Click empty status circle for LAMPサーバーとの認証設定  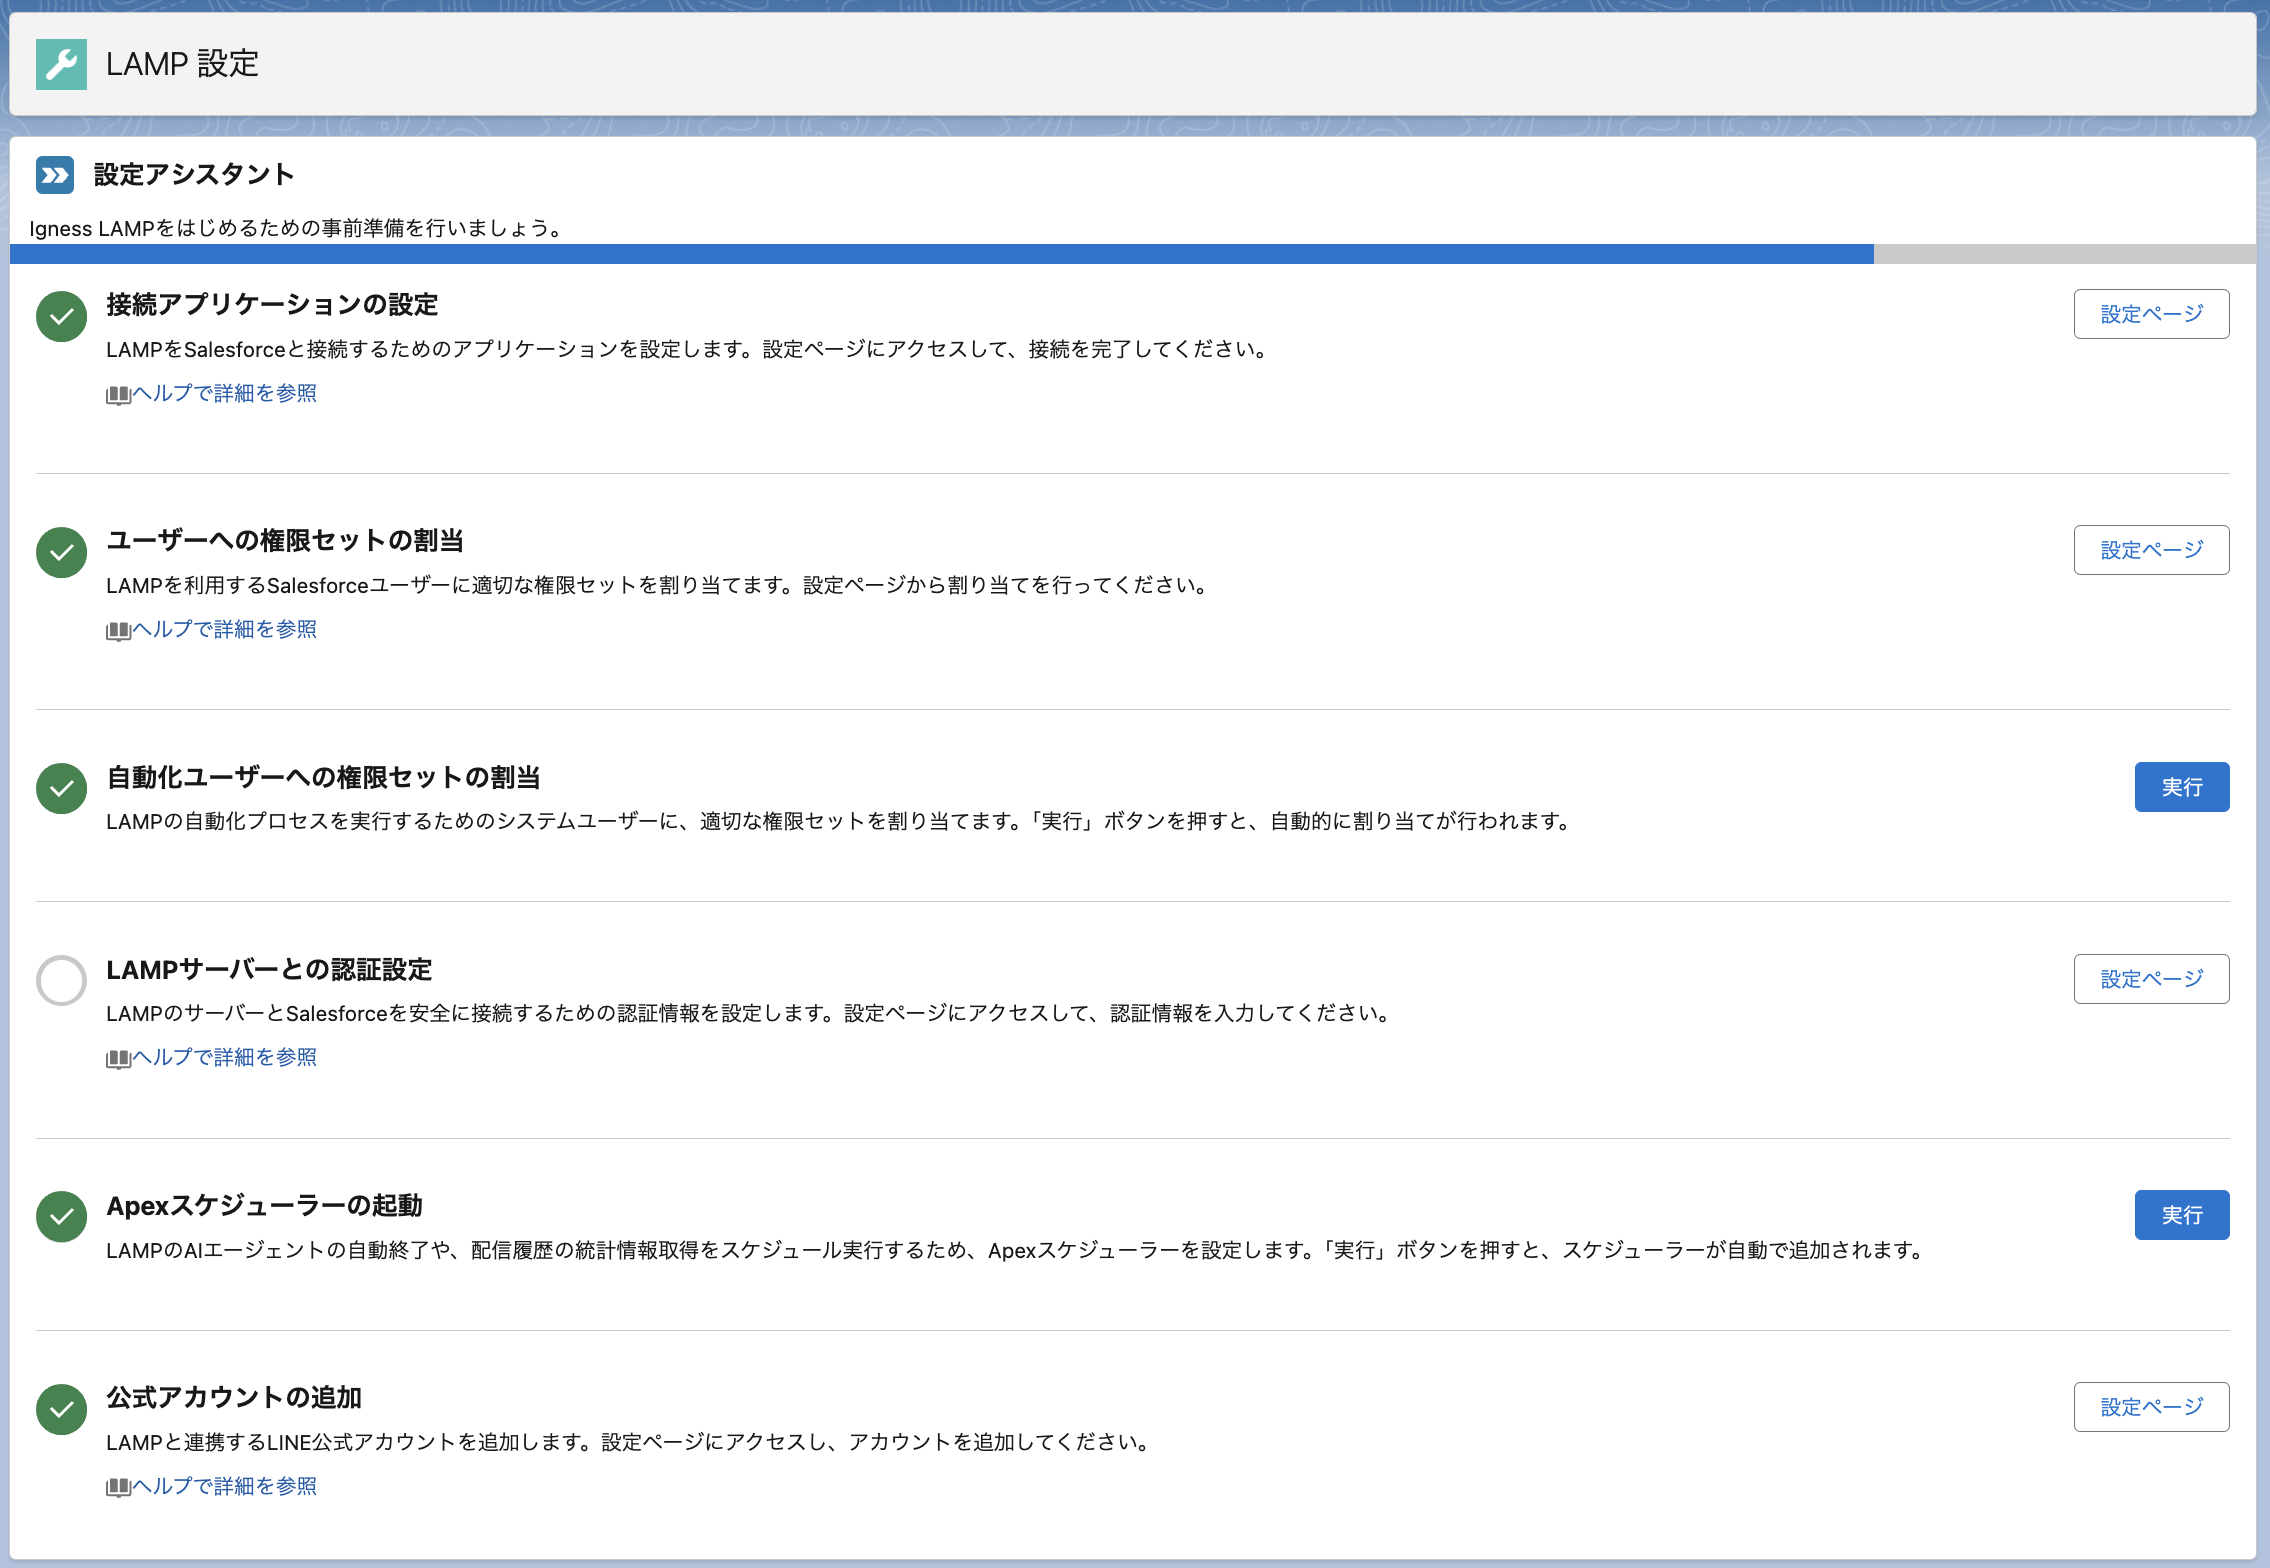[x=62, y=980]
